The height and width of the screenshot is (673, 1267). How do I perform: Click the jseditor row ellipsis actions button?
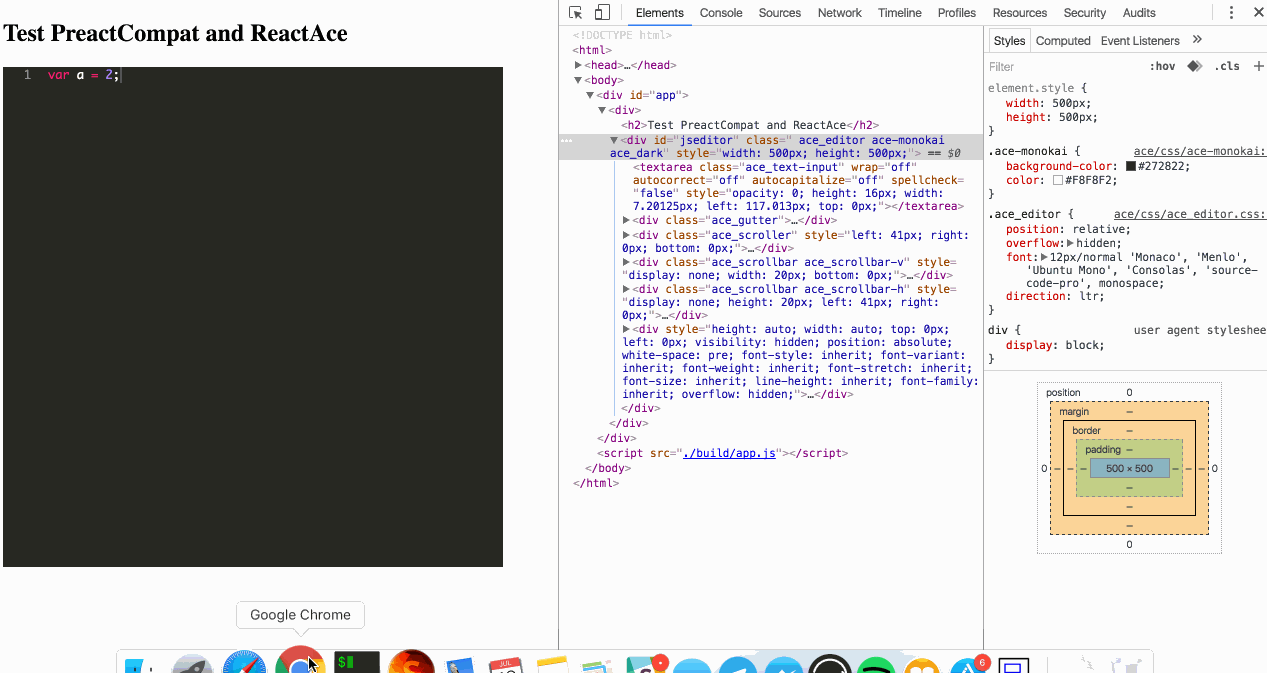click(567, 141)
